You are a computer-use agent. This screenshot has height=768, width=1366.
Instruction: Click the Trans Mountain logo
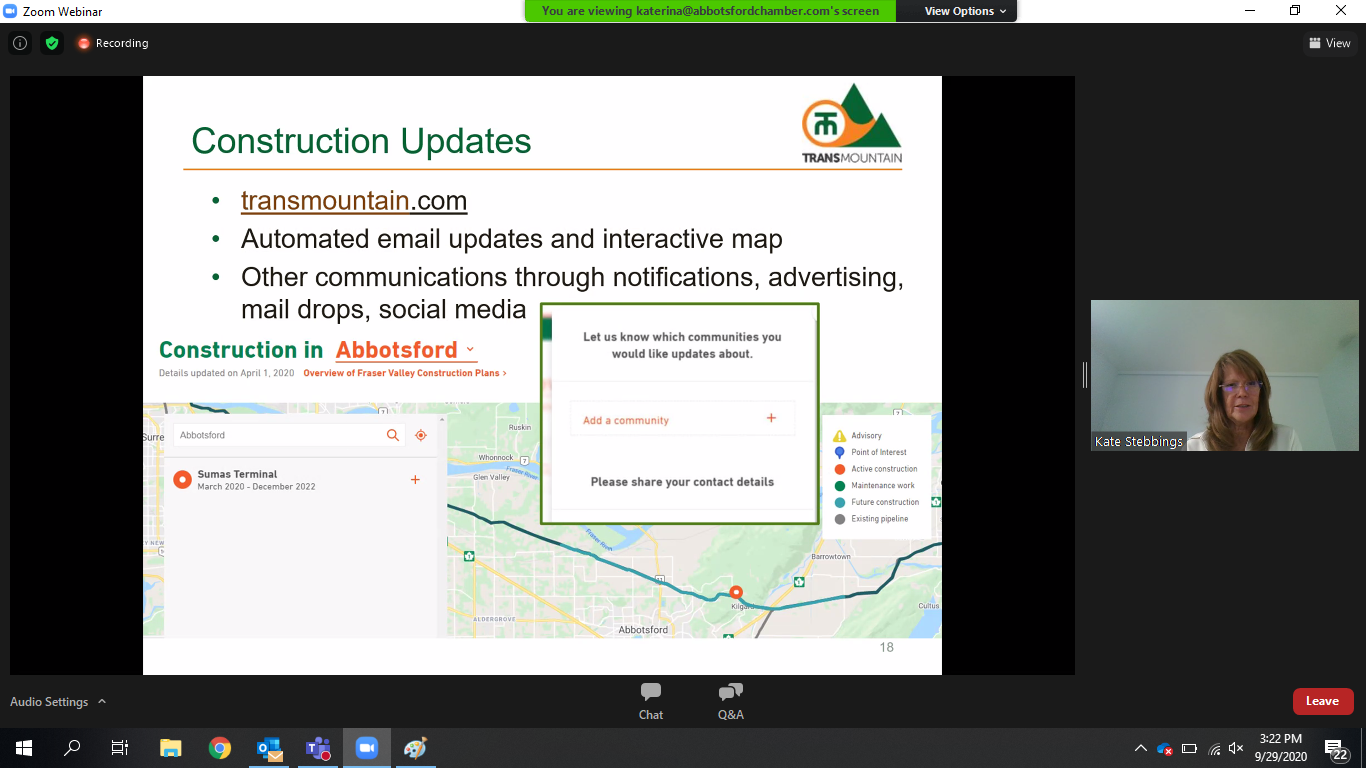[x=852, y=124]
